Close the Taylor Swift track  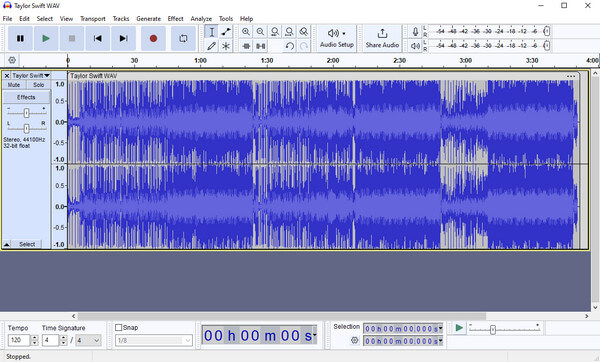[x=7, y=76]
